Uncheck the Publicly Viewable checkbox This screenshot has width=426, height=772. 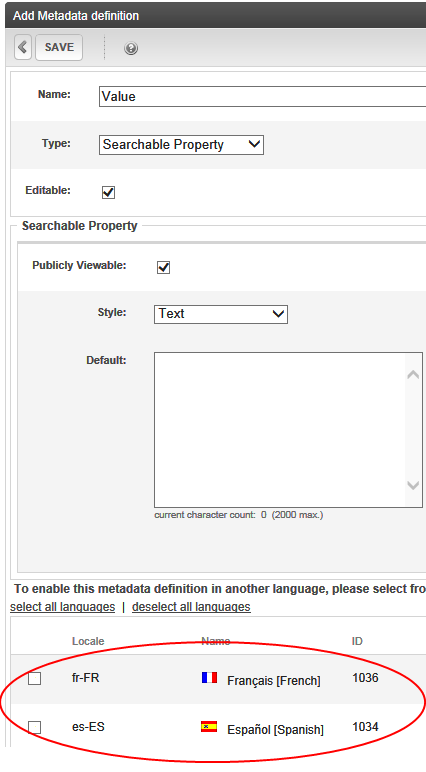164,267
